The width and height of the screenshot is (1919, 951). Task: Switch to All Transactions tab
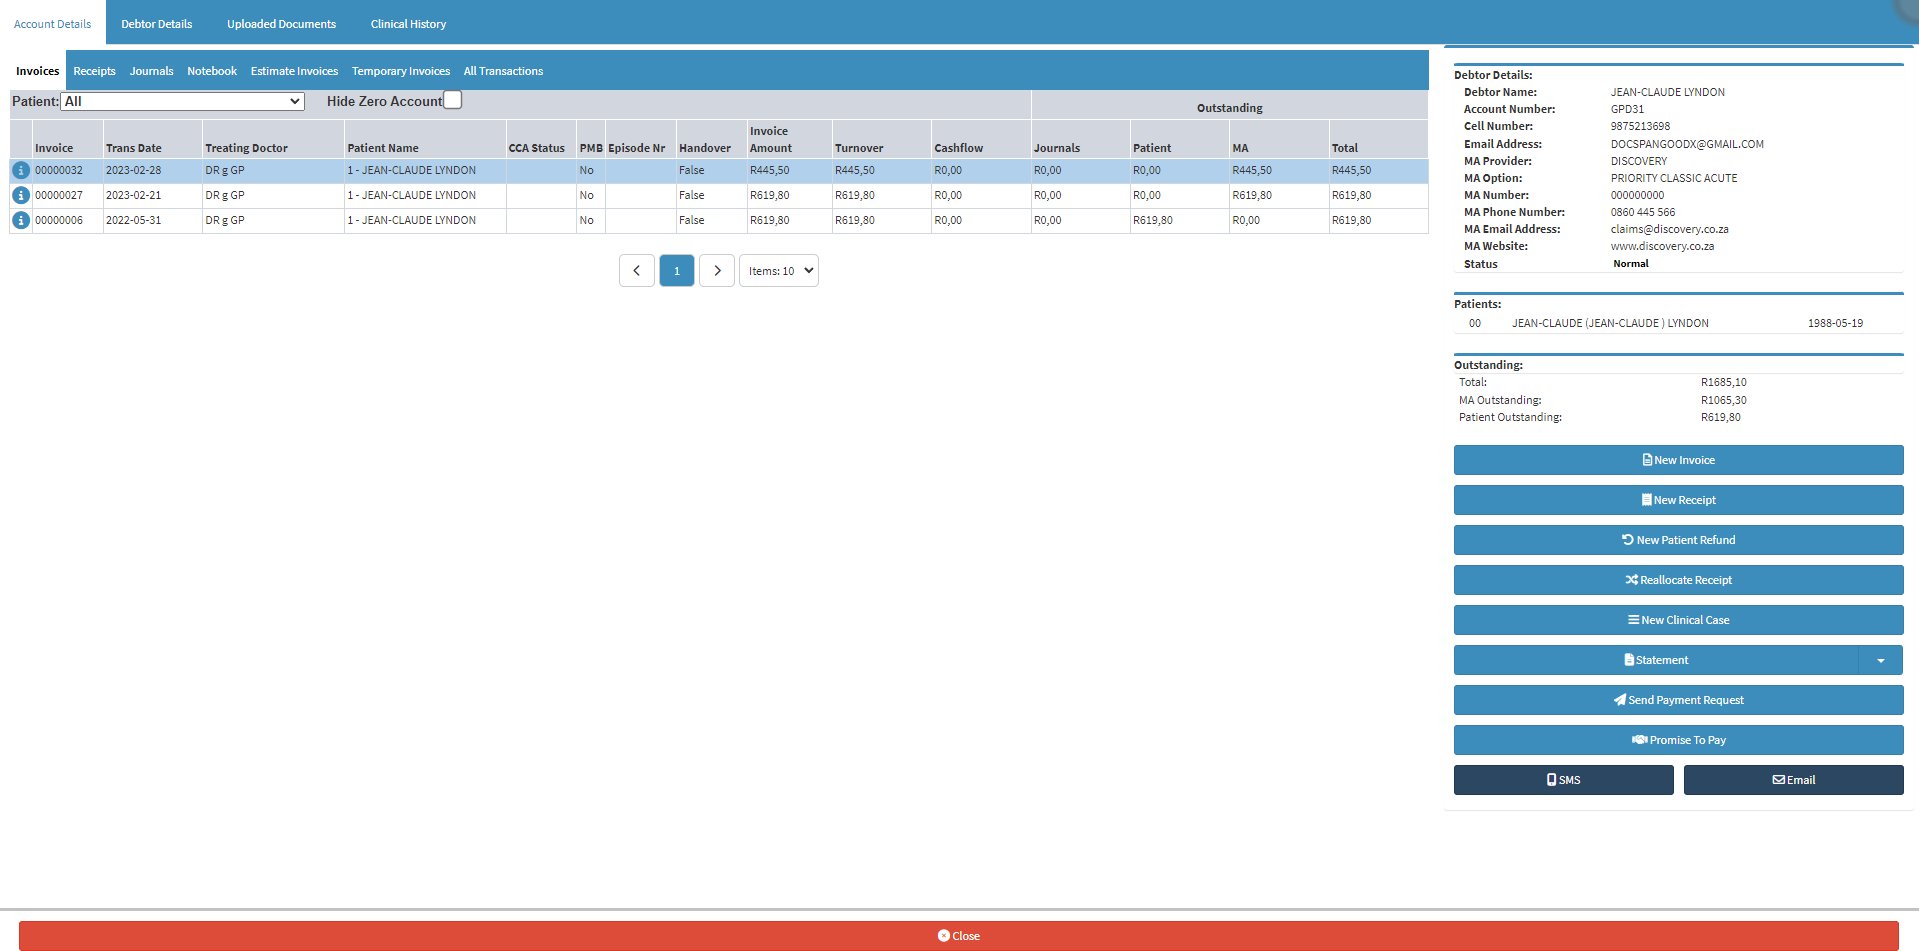click(x=503, y=71)
